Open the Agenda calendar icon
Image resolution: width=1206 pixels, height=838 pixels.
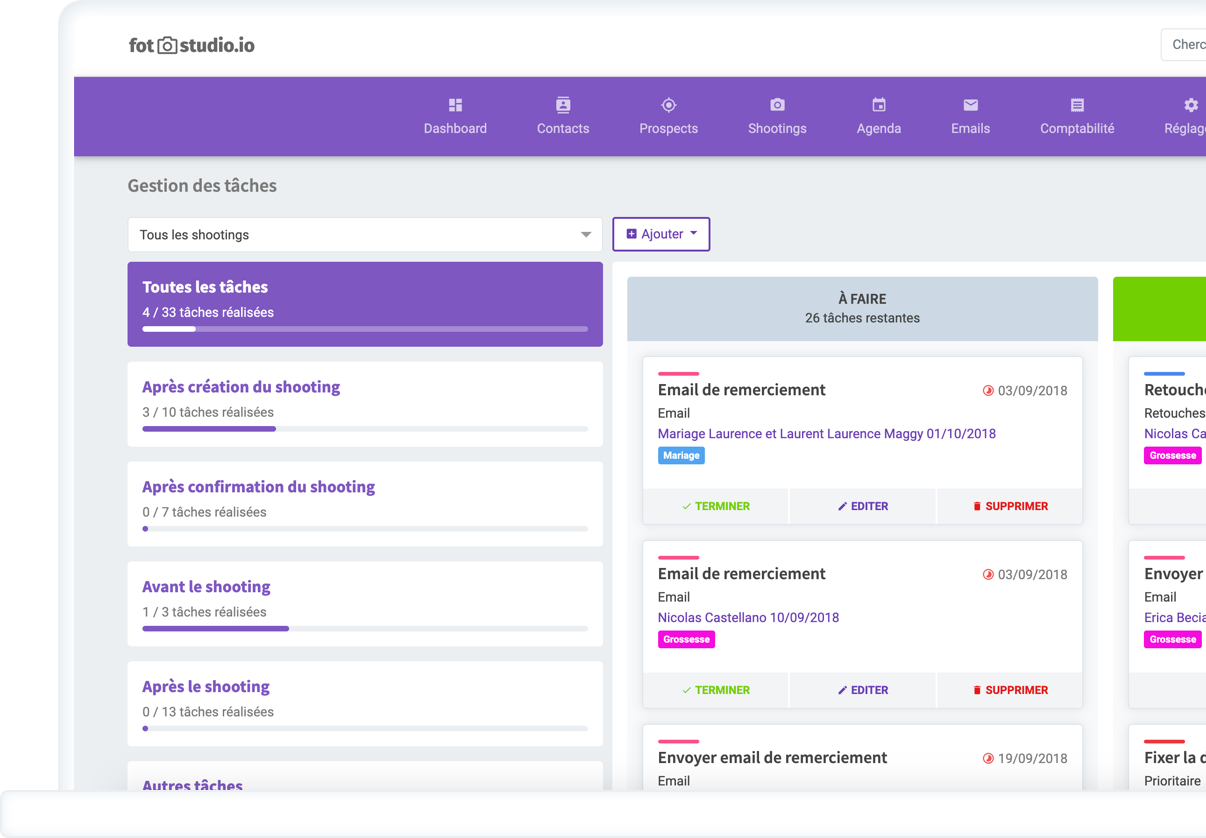click(x=879, y=105)
